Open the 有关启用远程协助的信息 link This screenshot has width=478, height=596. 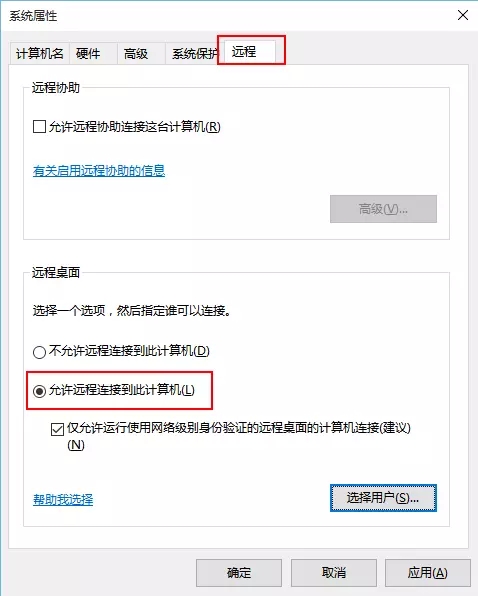tap(99, 171)
